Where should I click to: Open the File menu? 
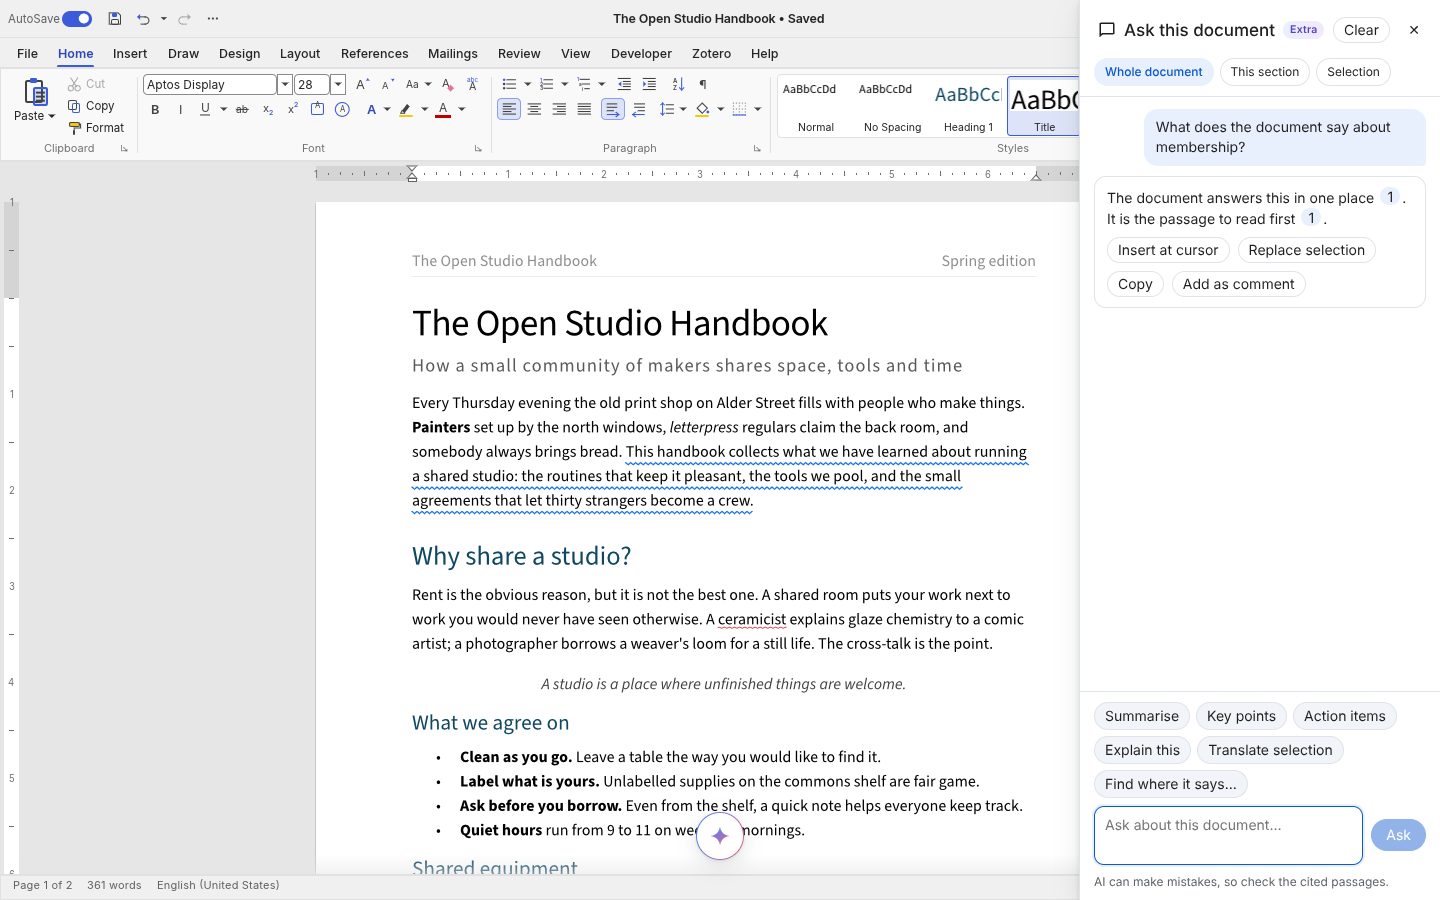(27, 54)
